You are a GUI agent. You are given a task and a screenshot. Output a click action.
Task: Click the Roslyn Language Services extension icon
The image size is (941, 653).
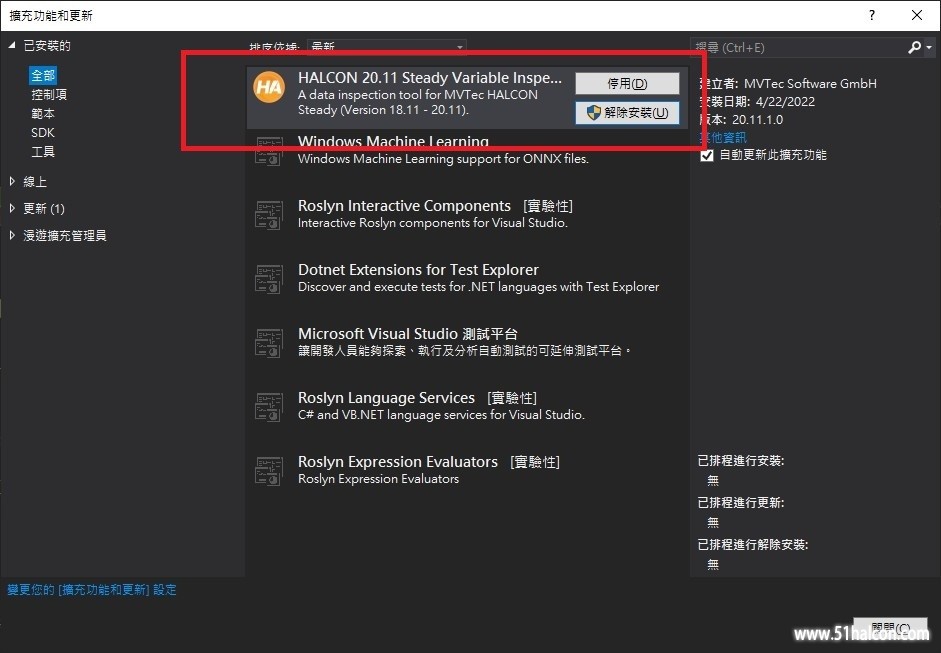point(269,407)
